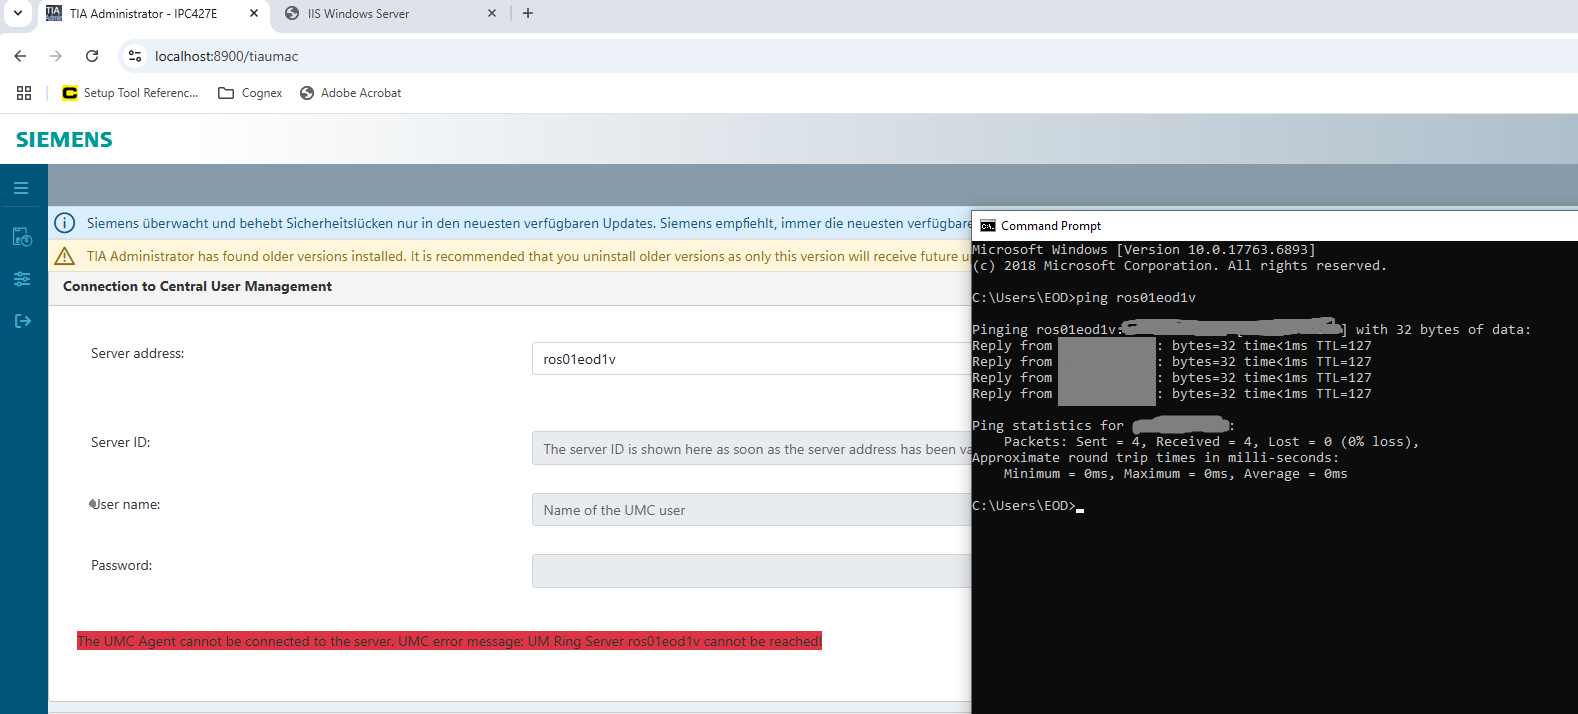
Task: Select the TIA Administrator - IPC427E tab
Action: tap(143, 14)
